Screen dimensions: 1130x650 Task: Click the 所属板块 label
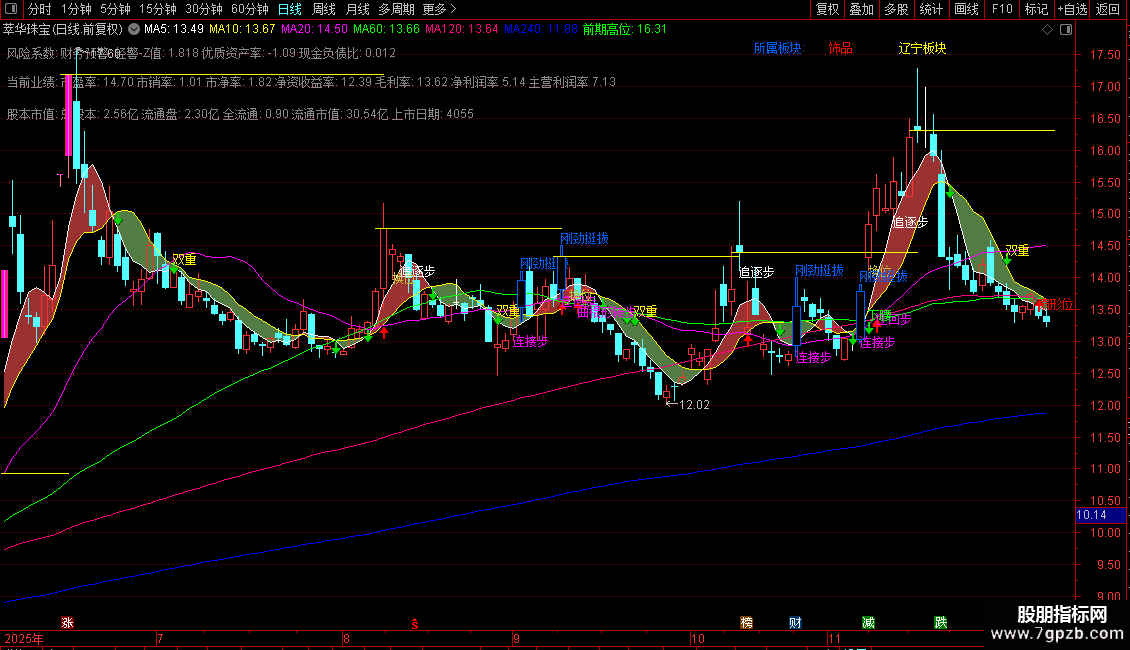778,48
